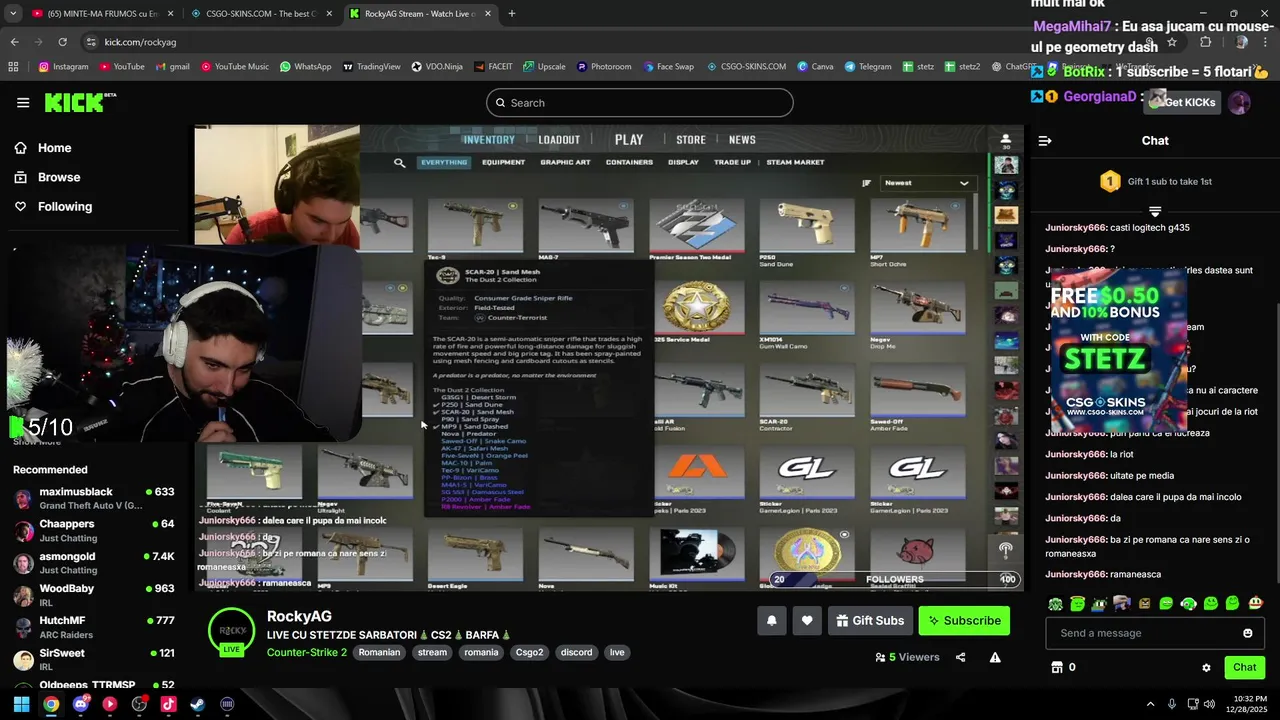The height and width of the screenshot is (720, 1280).
Task: Show hidden system tray icons
Action: coord(1150,704)
